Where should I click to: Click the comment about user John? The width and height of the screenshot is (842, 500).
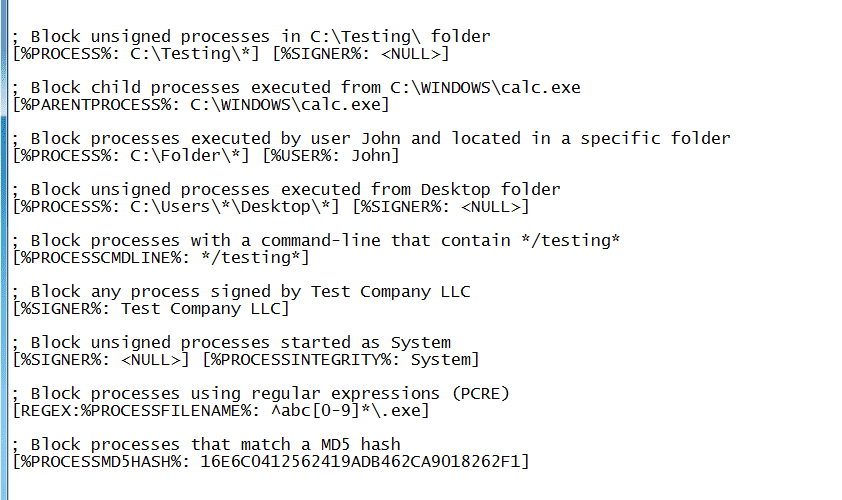[x=372, y=139]
